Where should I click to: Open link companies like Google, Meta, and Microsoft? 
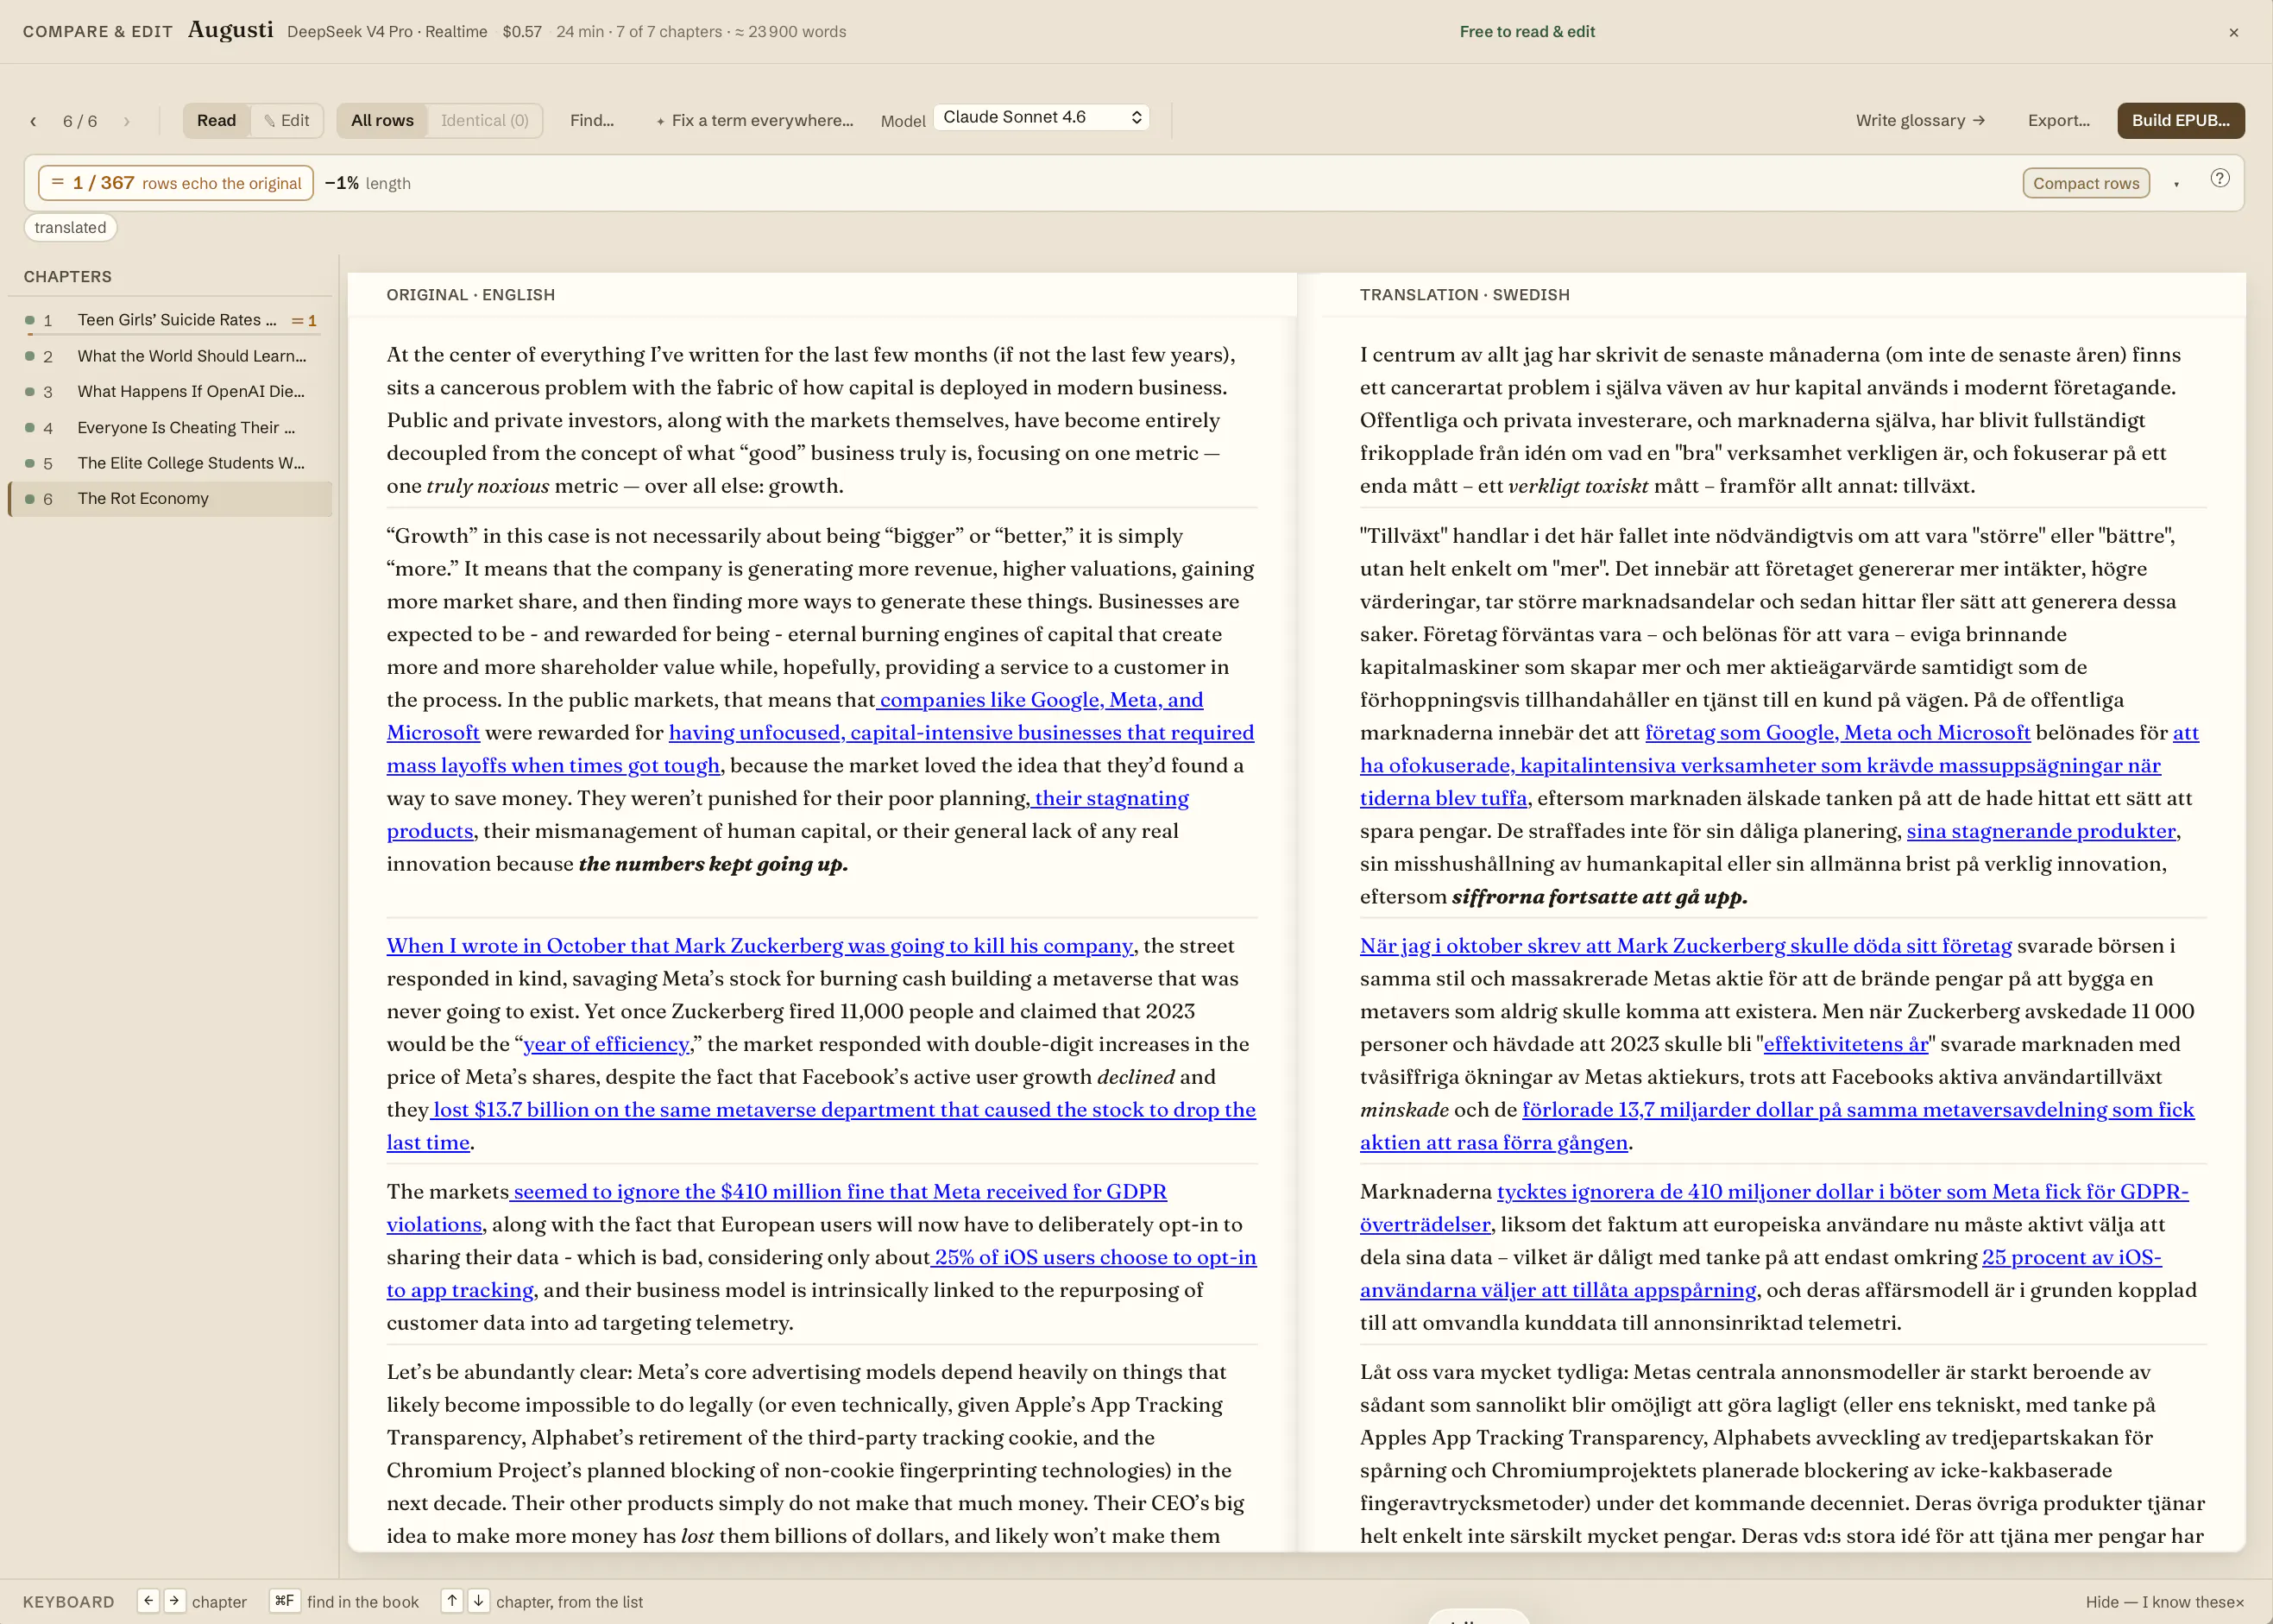pos(1040,700)
